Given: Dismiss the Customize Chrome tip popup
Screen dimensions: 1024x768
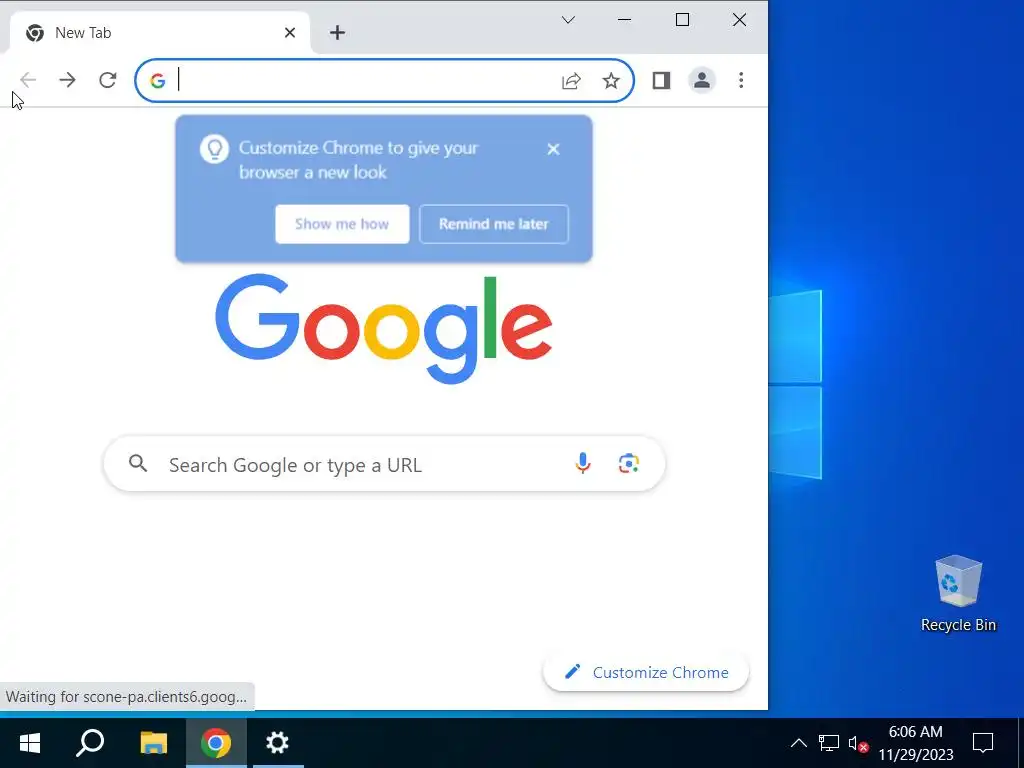Looking at the screenshot, I should [553, 150].
